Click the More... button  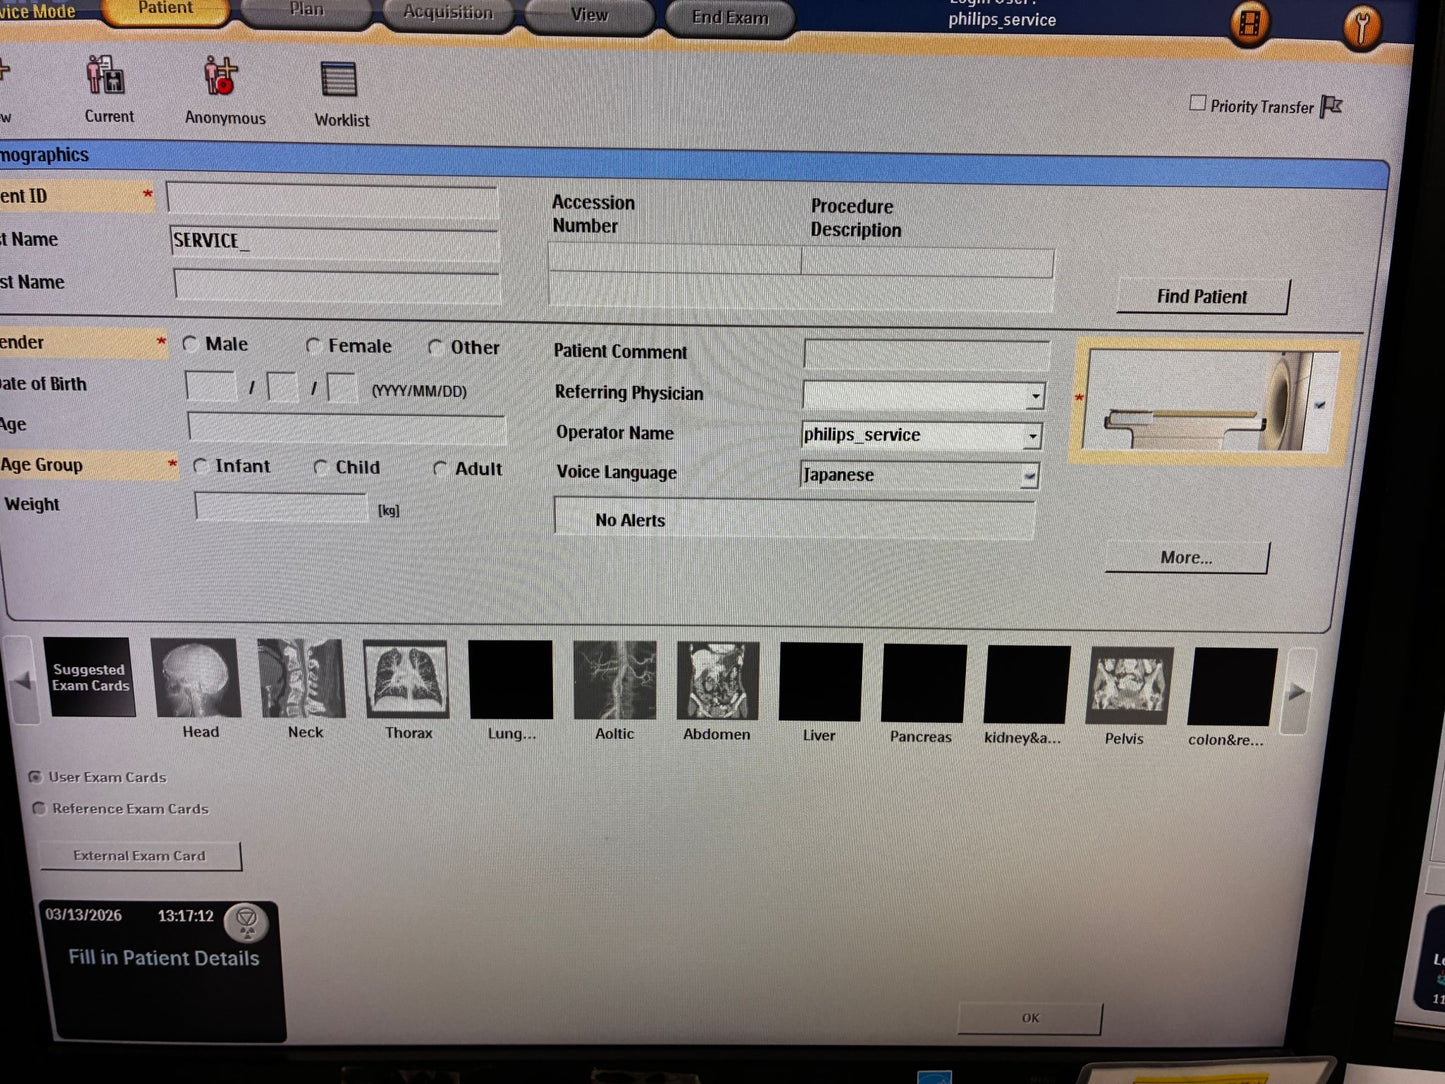1186,557
